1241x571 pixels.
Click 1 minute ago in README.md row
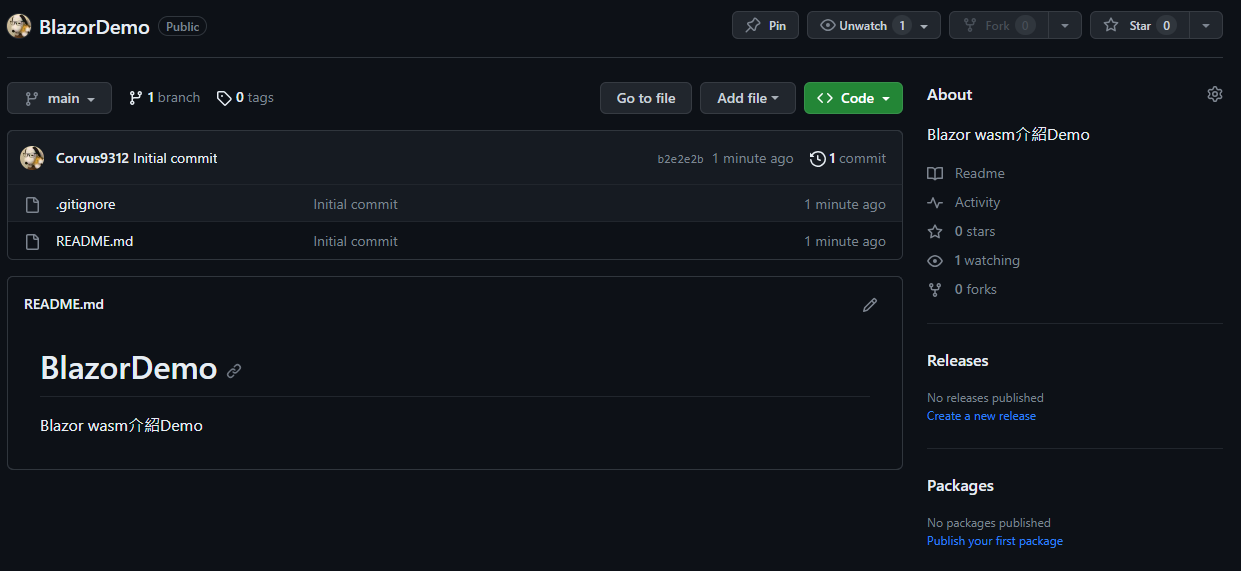845,241
